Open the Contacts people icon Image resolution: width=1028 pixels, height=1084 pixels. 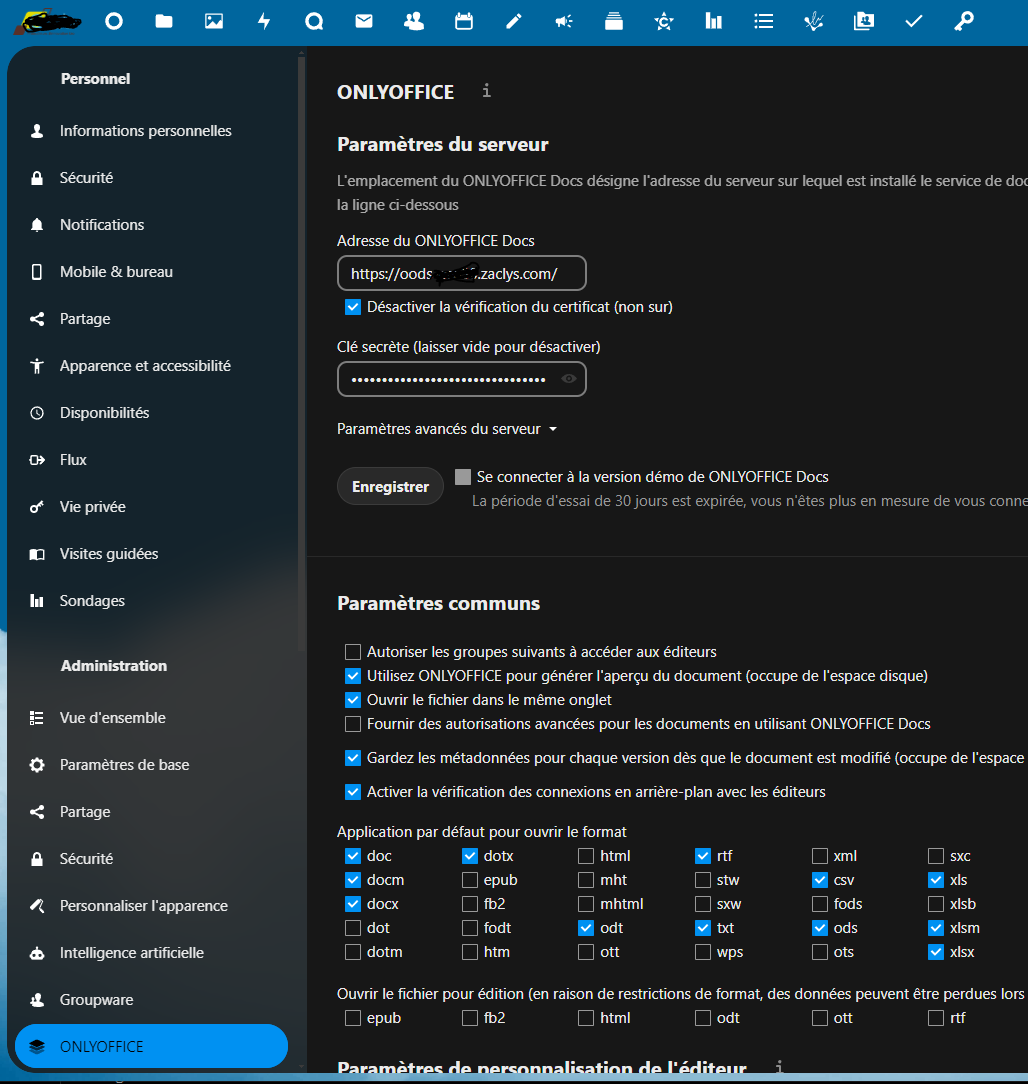point(414,21)
